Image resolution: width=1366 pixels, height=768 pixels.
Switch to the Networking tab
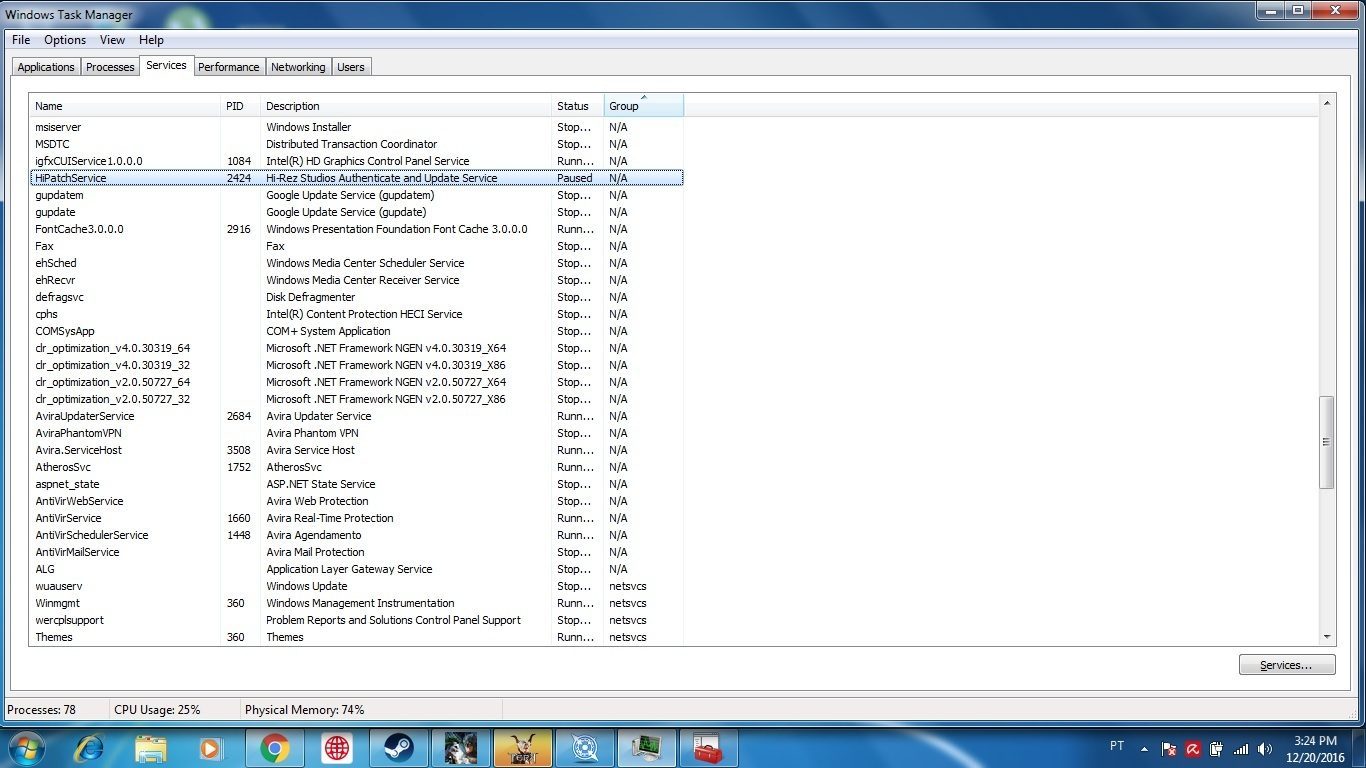coord(298,67)
